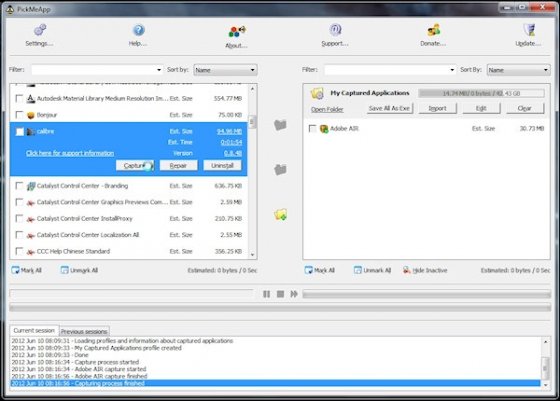
Task: Click the Import button
Action: coord(438,108)
